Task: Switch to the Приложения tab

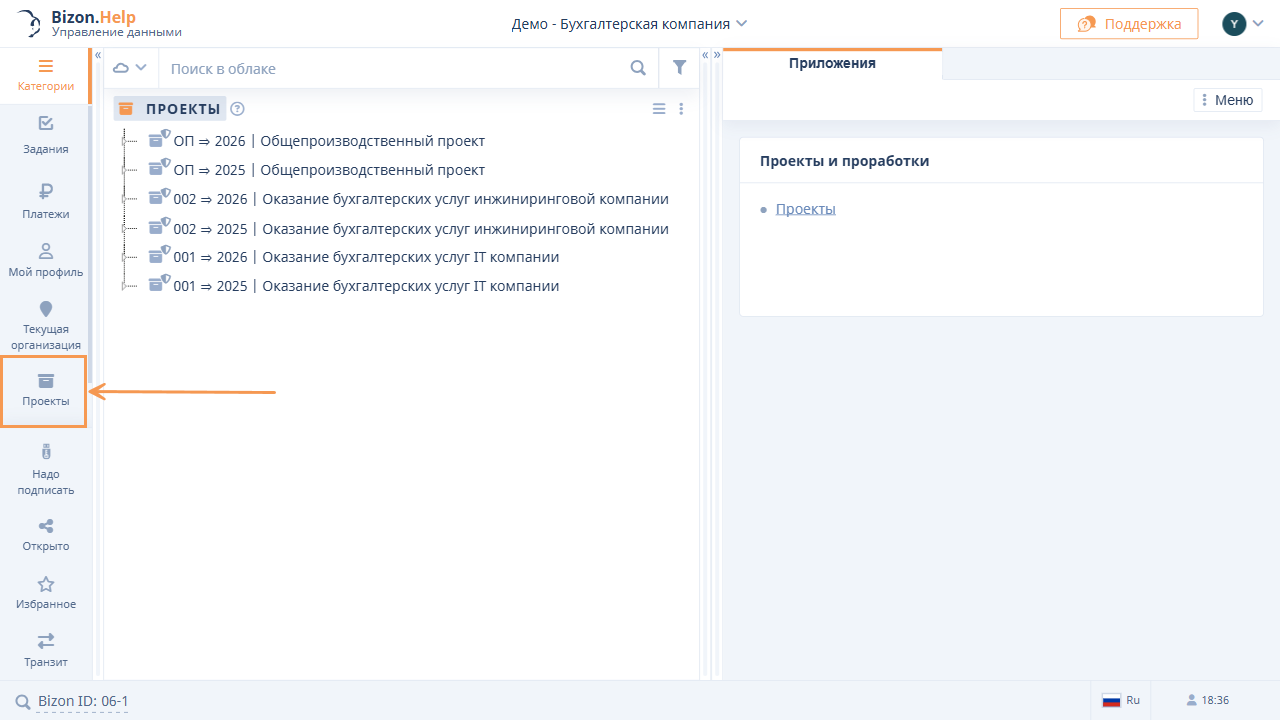Action: tap(831, 63)
